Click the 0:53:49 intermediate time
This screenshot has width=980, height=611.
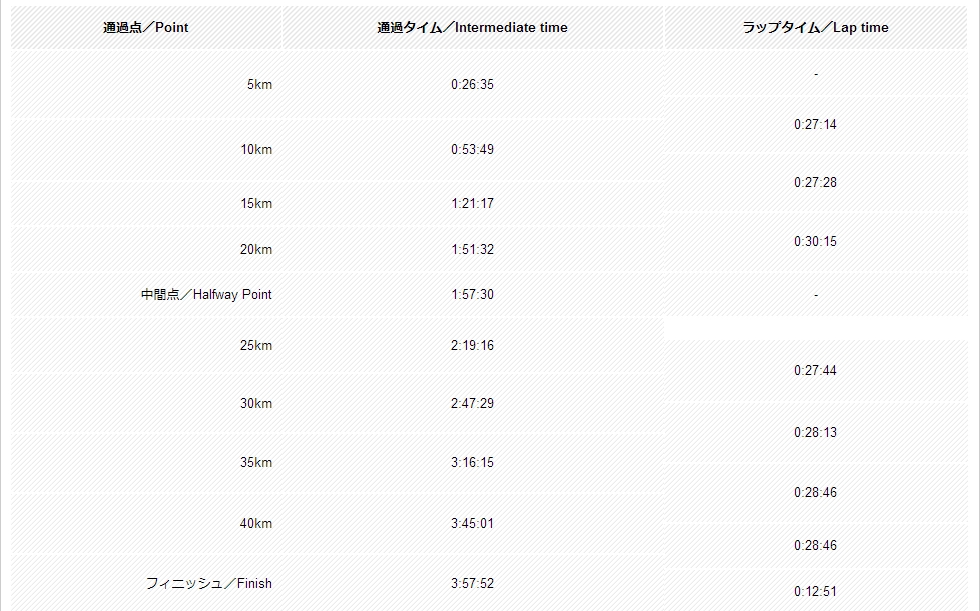[x=472, y=150]
